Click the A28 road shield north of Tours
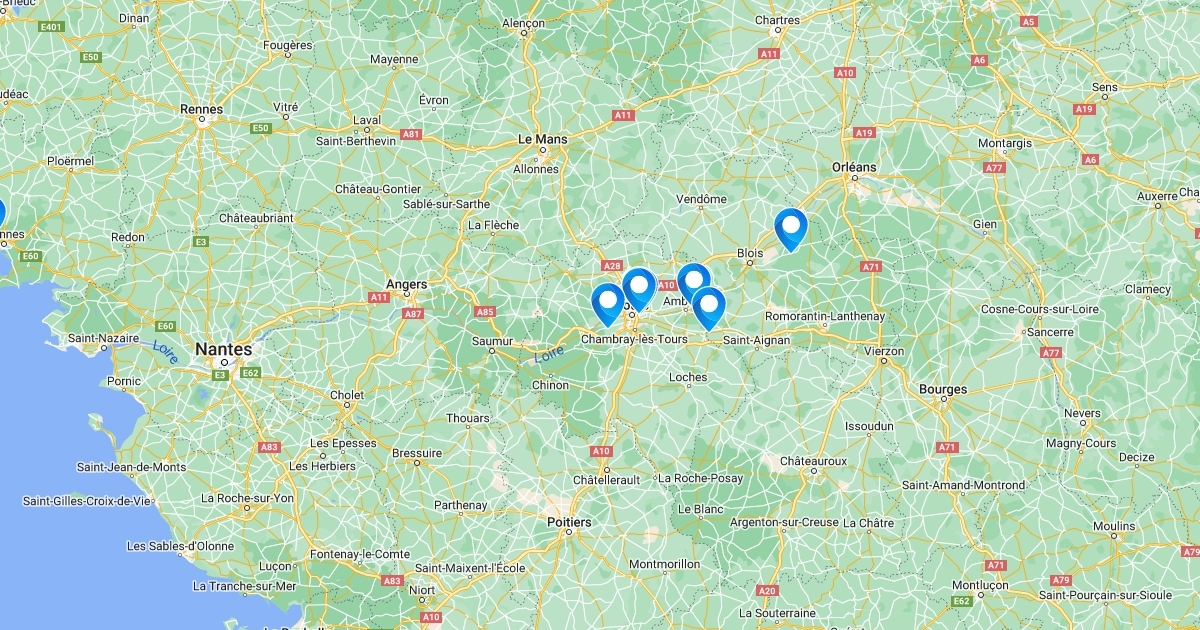Screen dimensions: 1200x630 pyautogui.click(x=612, y=266)
